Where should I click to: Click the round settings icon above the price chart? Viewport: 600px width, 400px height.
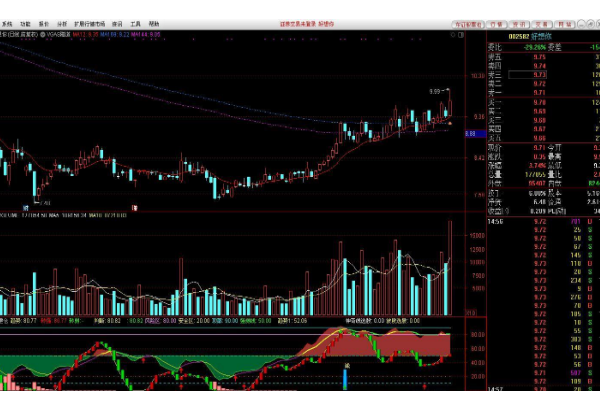tap(453, 35)
